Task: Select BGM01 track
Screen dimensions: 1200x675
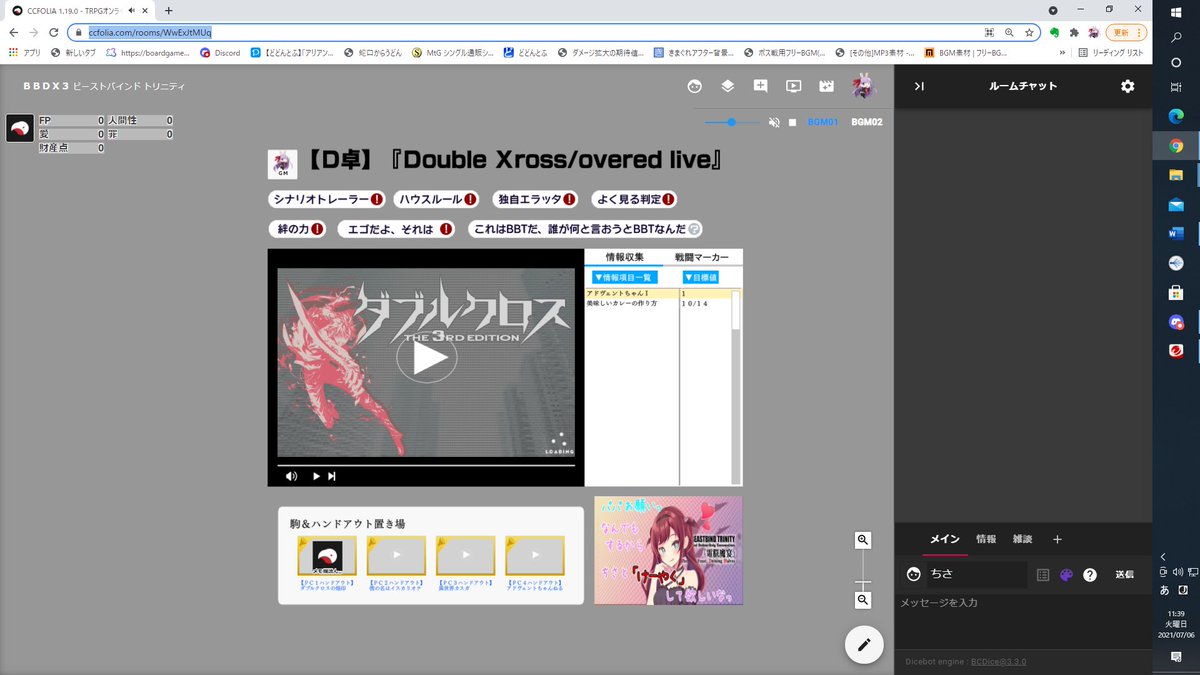Action: (x=822, y=122)
